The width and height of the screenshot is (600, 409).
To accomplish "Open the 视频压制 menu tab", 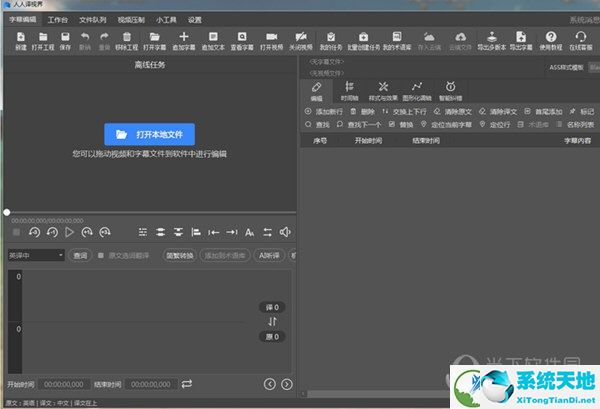I will 131,20.
